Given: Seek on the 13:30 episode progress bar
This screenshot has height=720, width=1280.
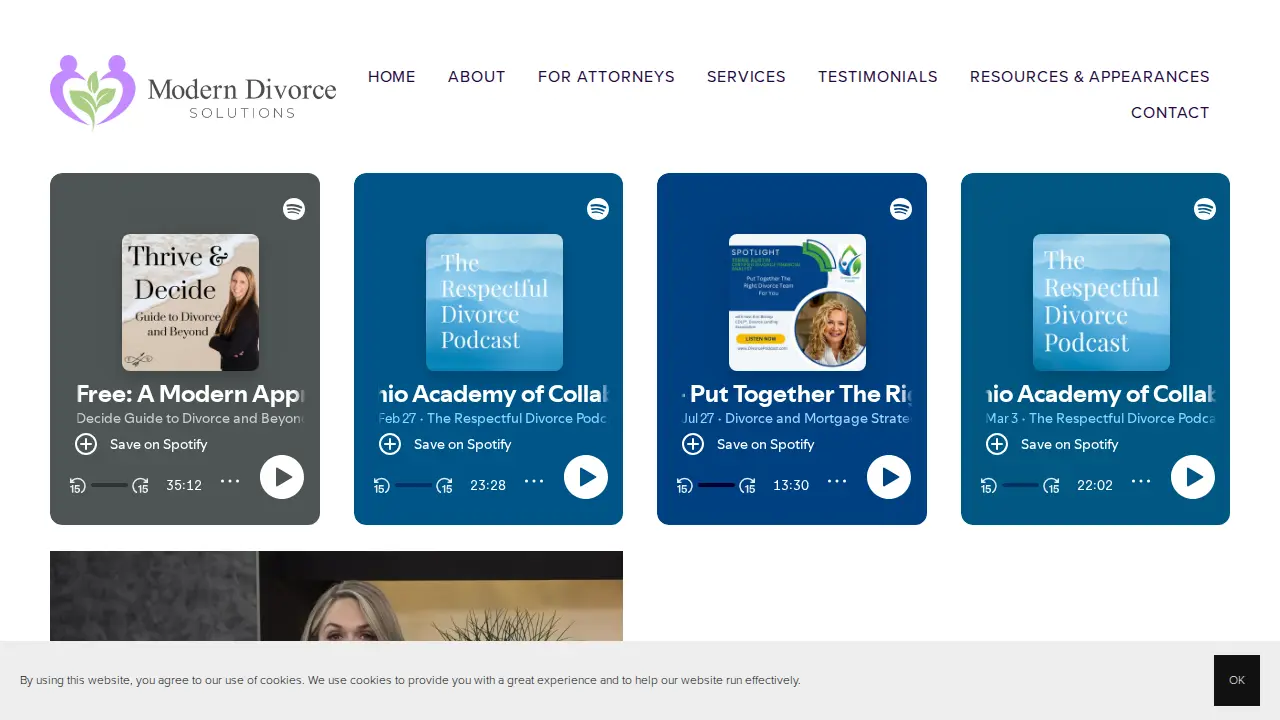Looking at the screenshot, I should click(716, 485).
